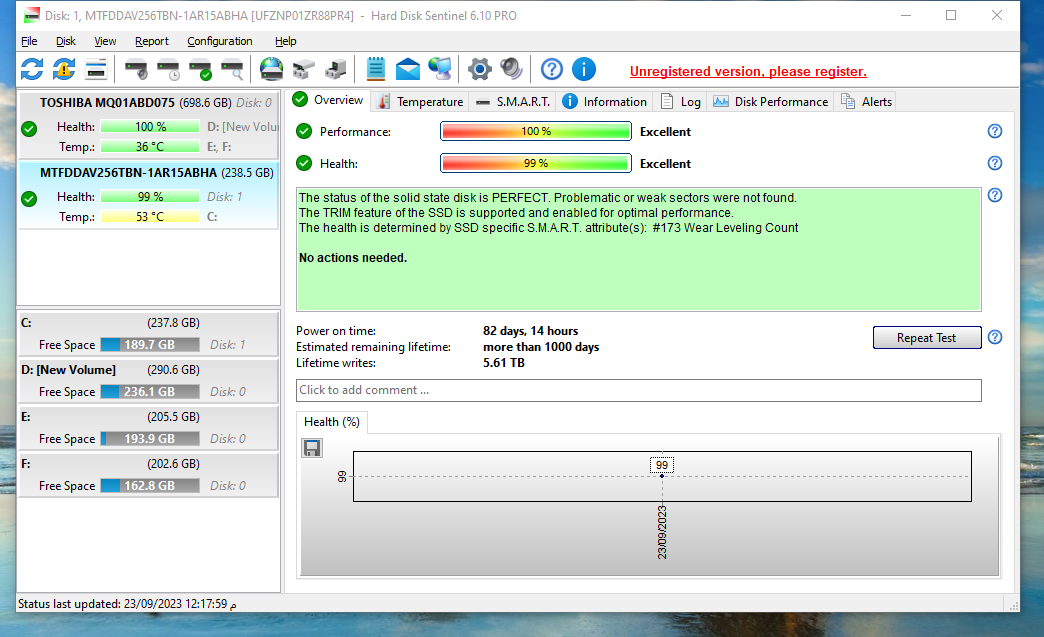Open the Report menu

[x=152, y=41]
